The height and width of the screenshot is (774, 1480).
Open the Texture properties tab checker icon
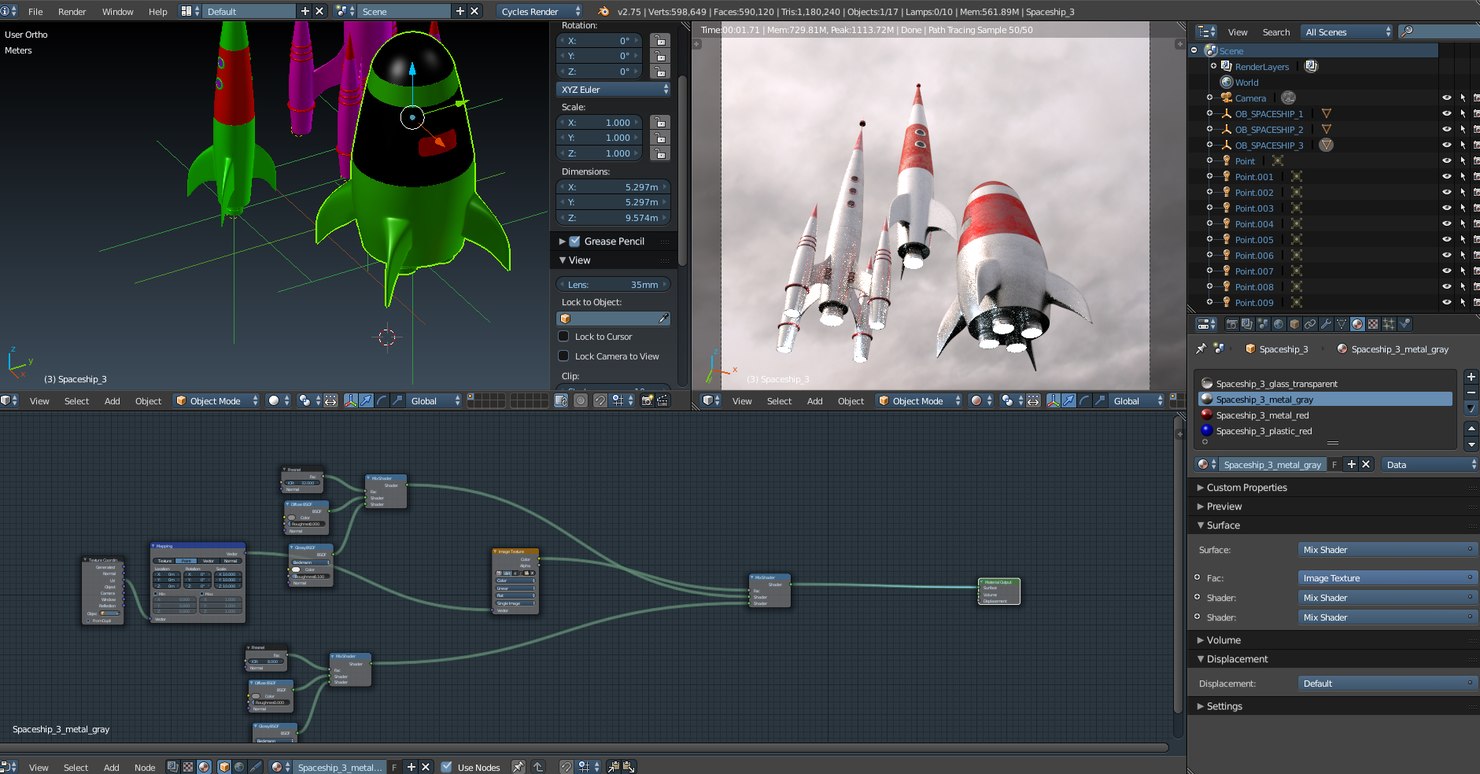[x=1373, y=324]
